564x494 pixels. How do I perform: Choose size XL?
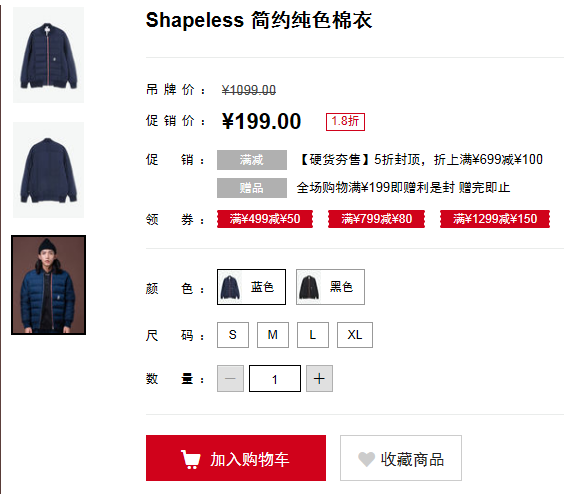click(355, 335)
